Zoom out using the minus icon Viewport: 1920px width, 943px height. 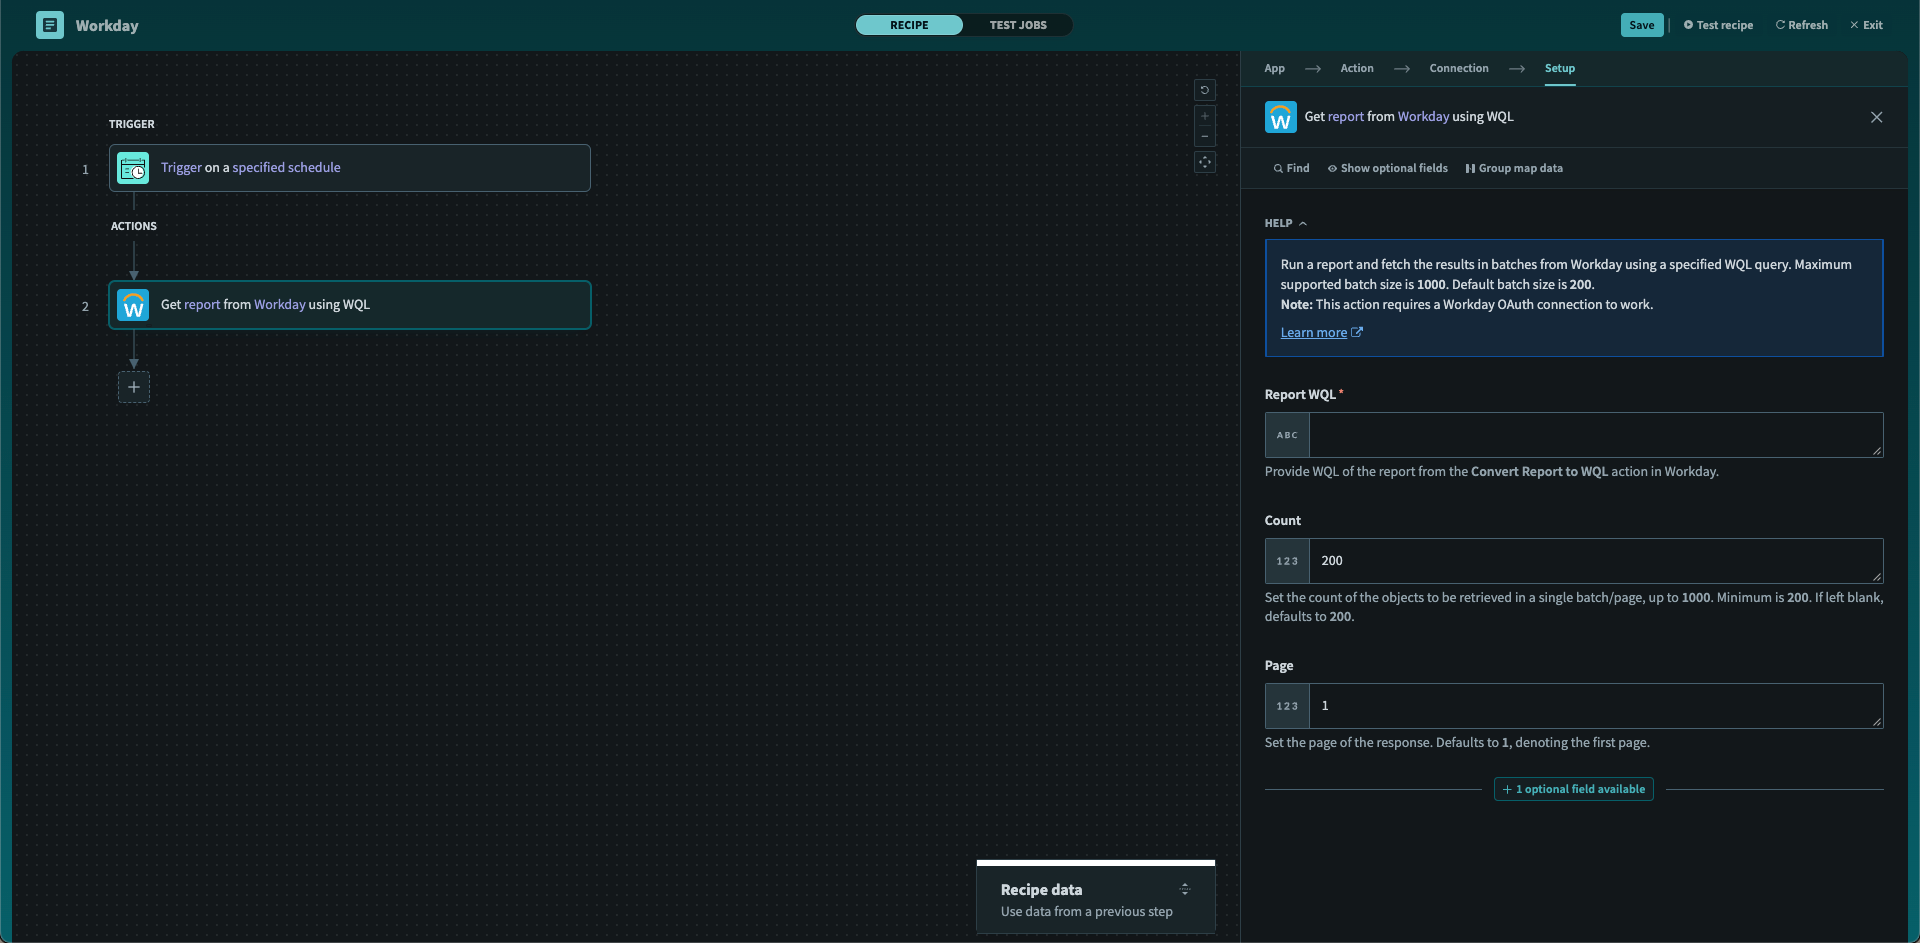1205,137
